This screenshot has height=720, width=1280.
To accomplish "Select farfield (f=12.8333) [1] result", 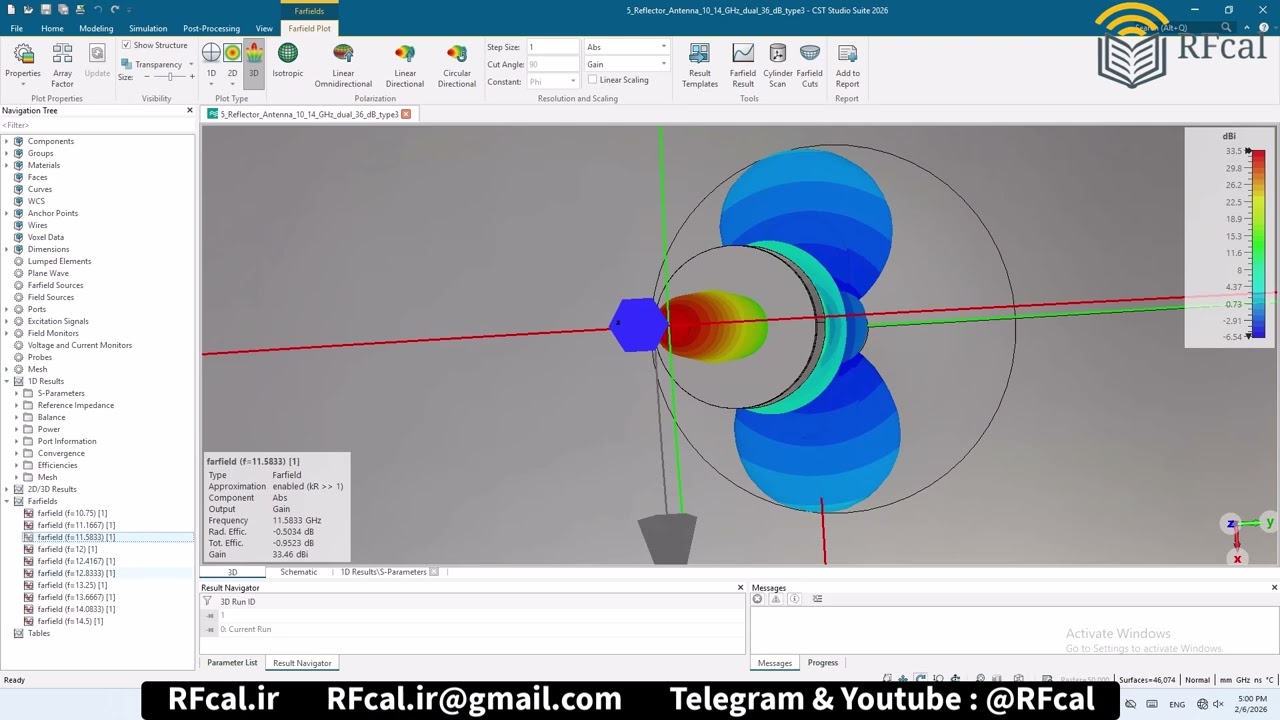I will (76, 573).
